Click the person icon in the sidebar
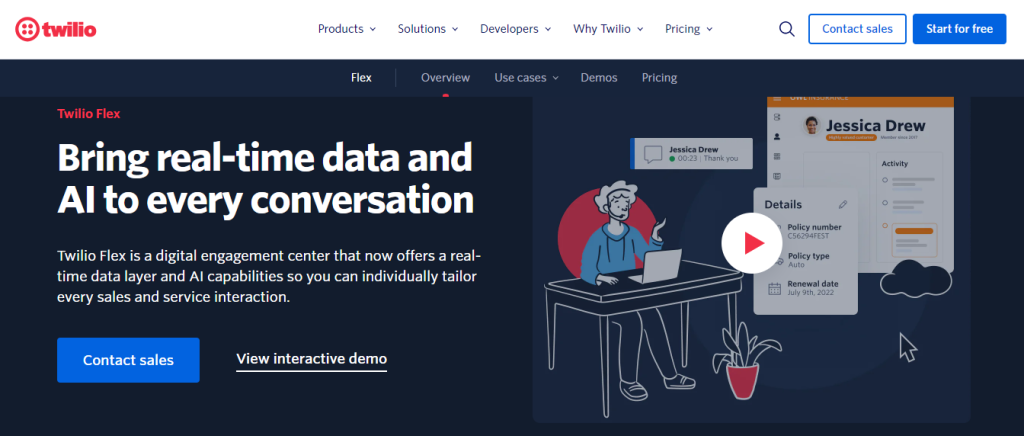This screenshot has height=436, width=1024. click(776, 136)
